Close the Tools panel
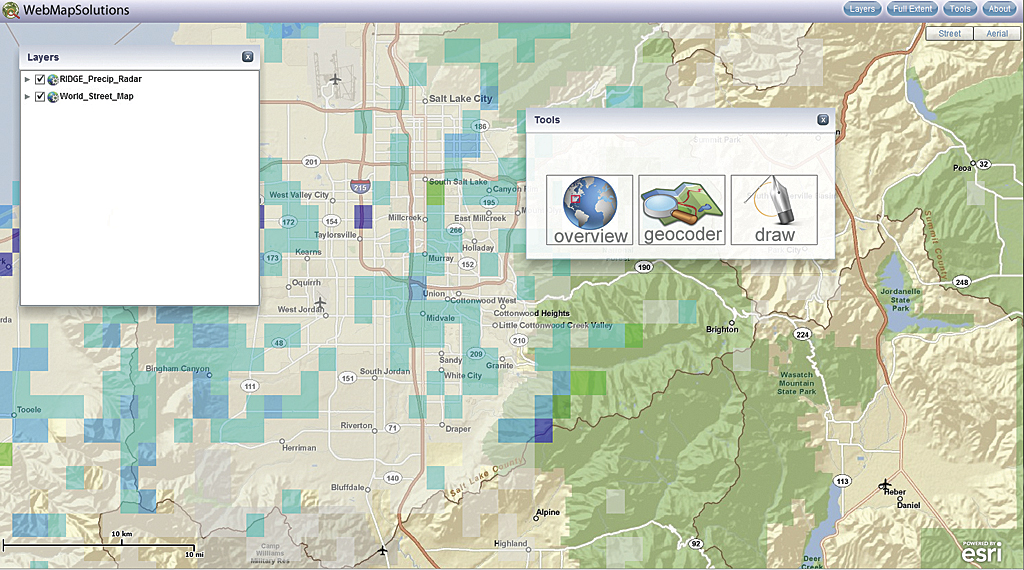This screenshot has width=1024, height=570. click(823, 119)
